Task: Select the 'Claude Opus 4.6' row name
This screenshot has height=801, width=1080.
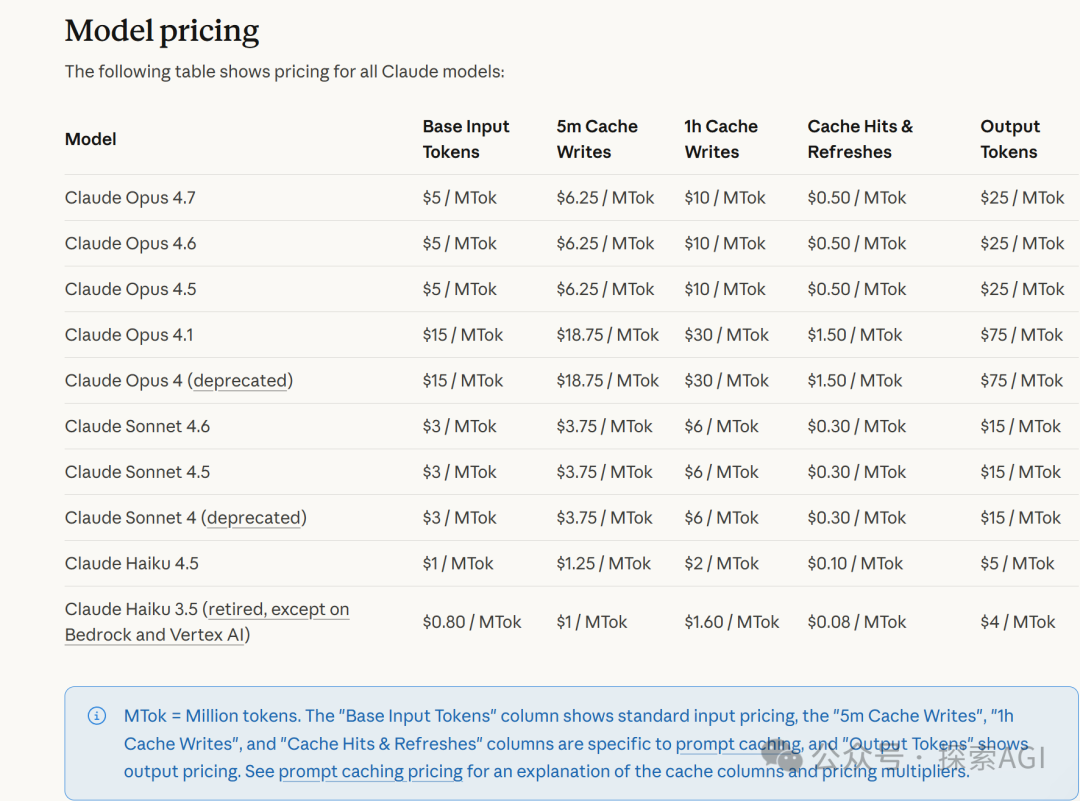Action: pyautogui.click(x=130, y=244)
